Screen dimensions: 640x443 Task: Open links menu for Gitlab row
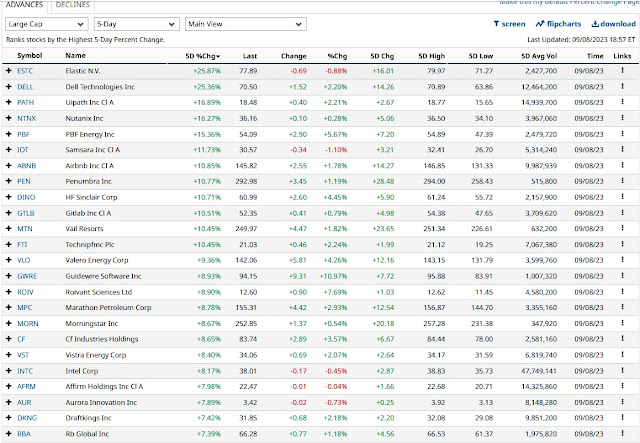[x=622, y=213]
